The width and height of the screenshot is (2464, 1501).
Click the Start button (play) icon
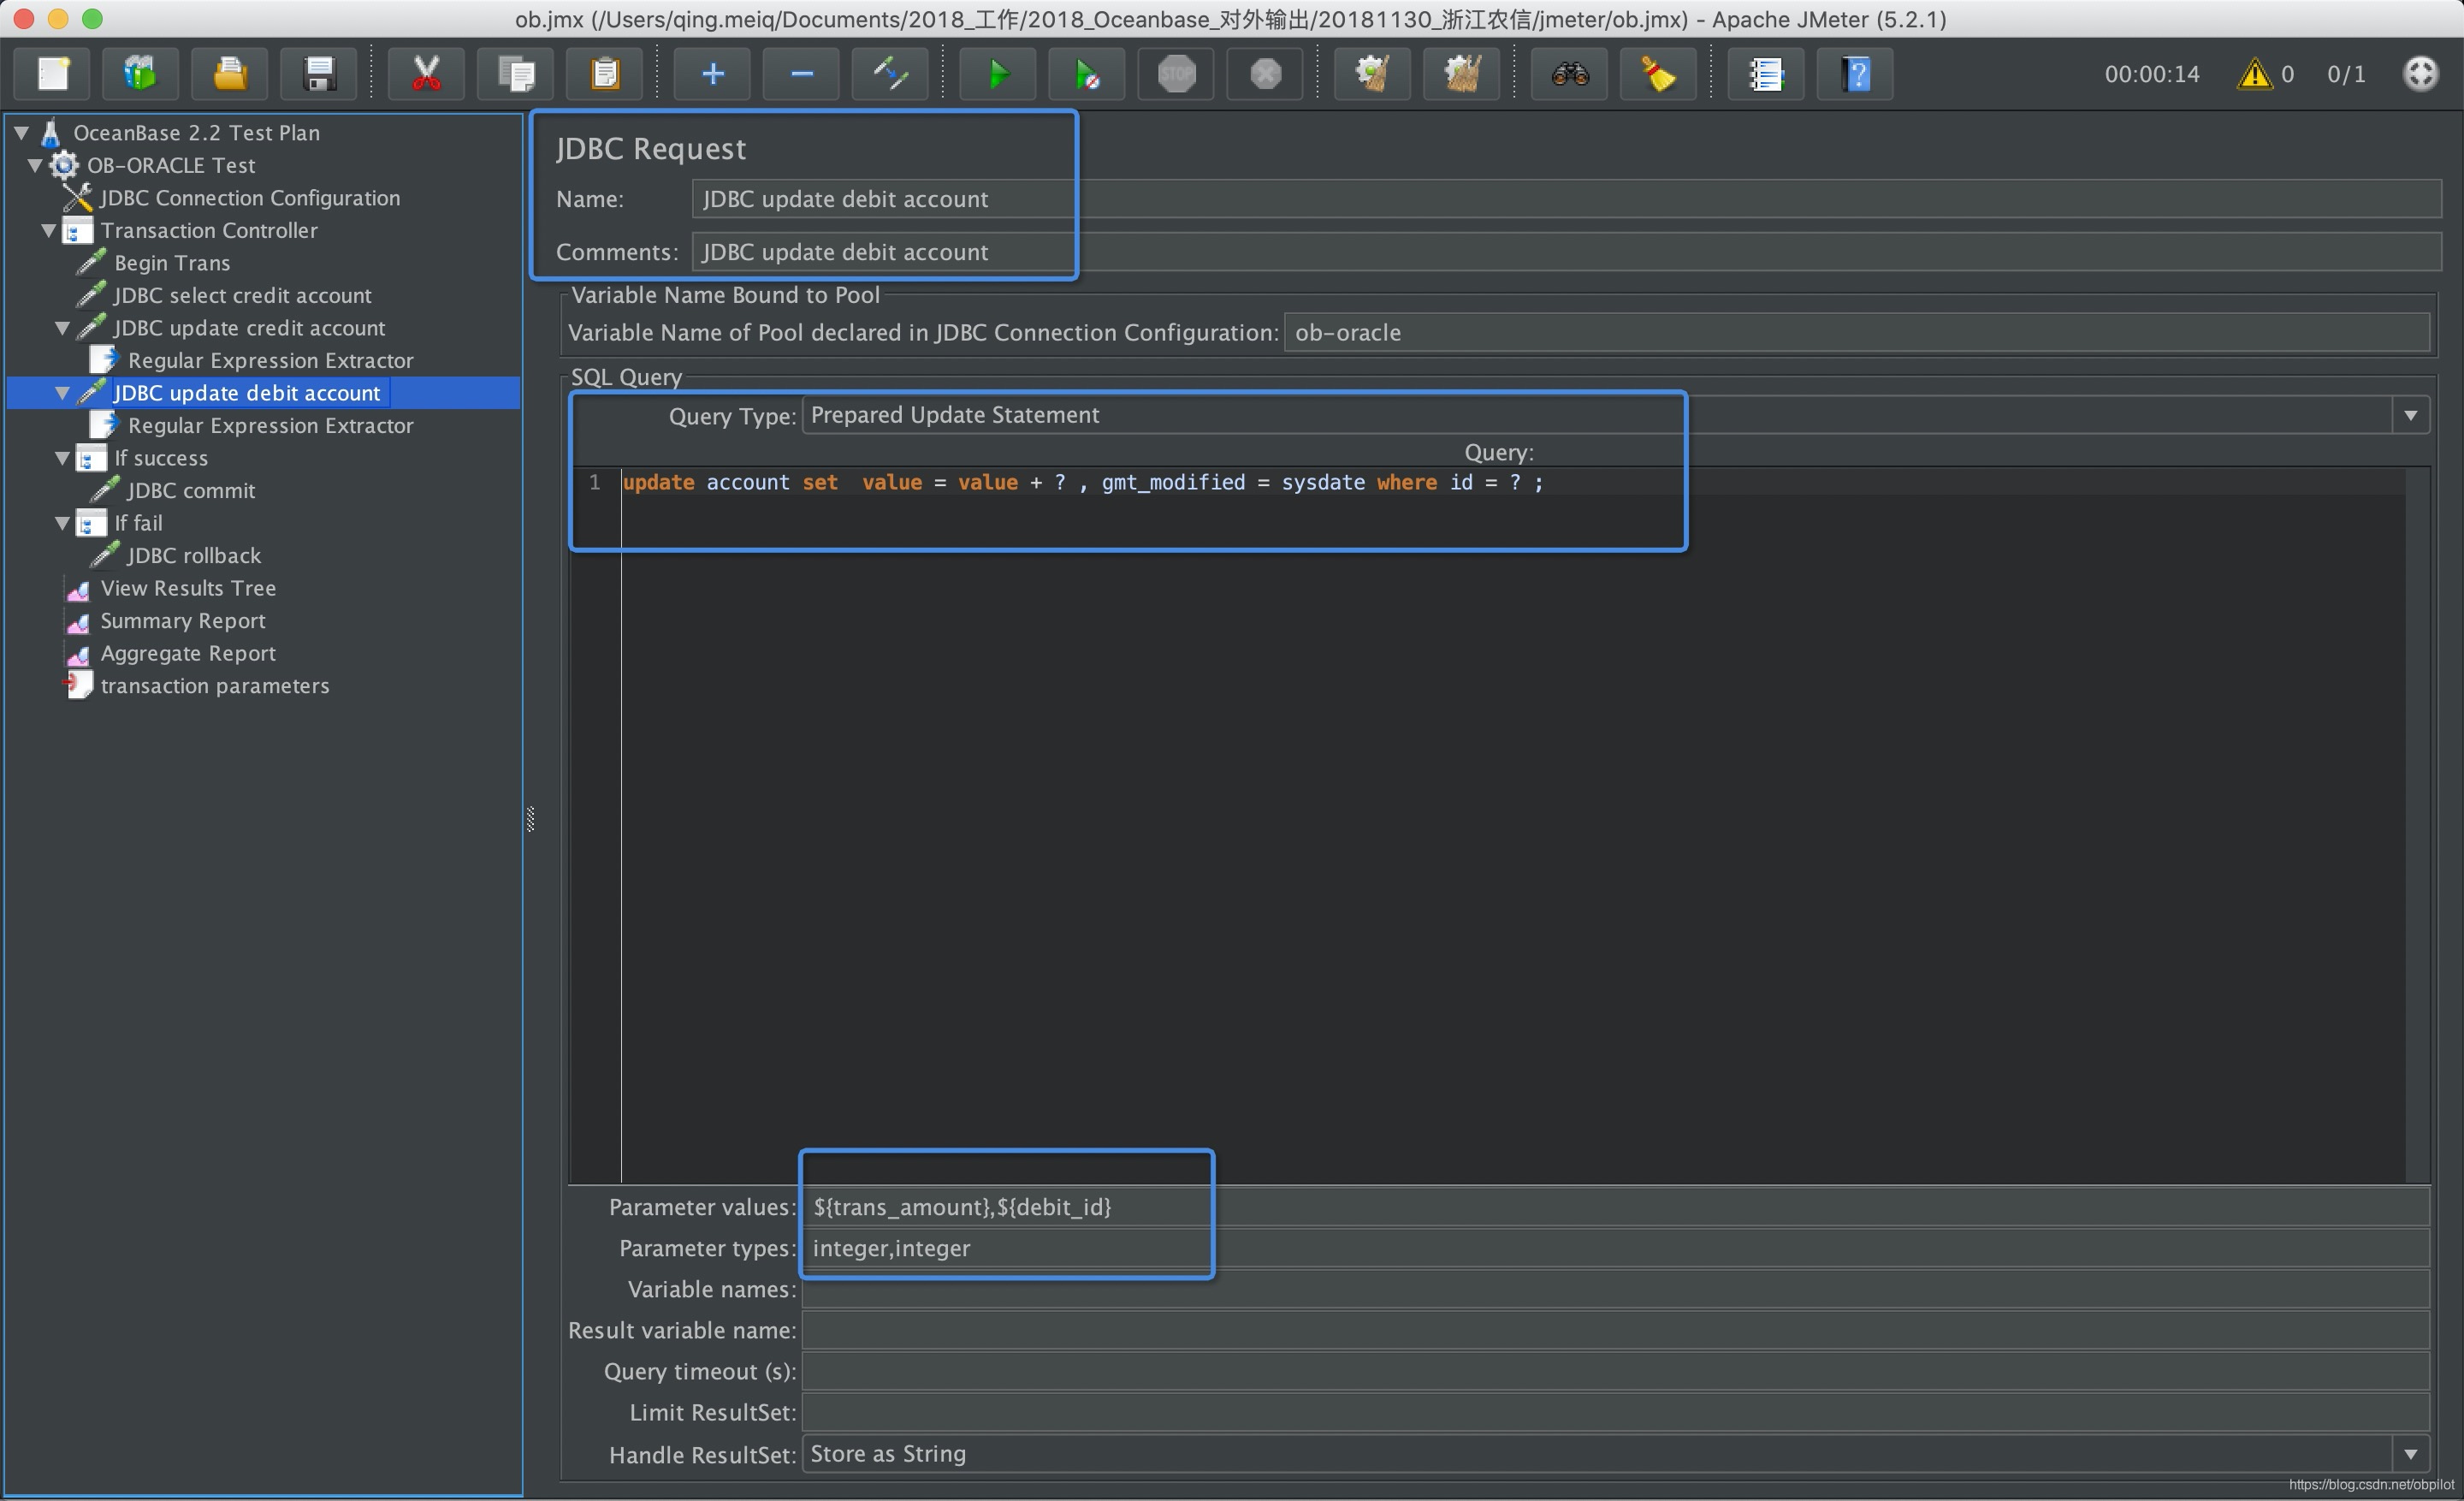click(x=994, y=74)
